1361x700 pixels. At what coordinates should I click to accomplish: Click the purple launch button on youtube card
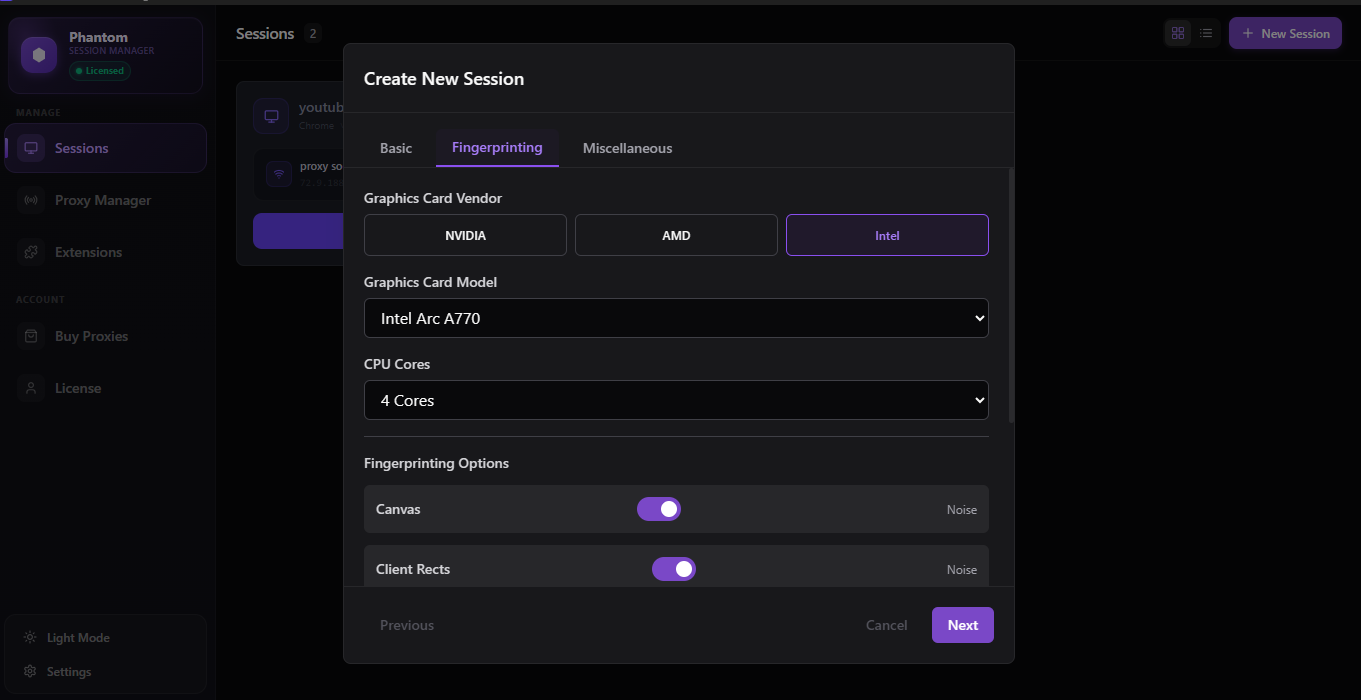298,231
